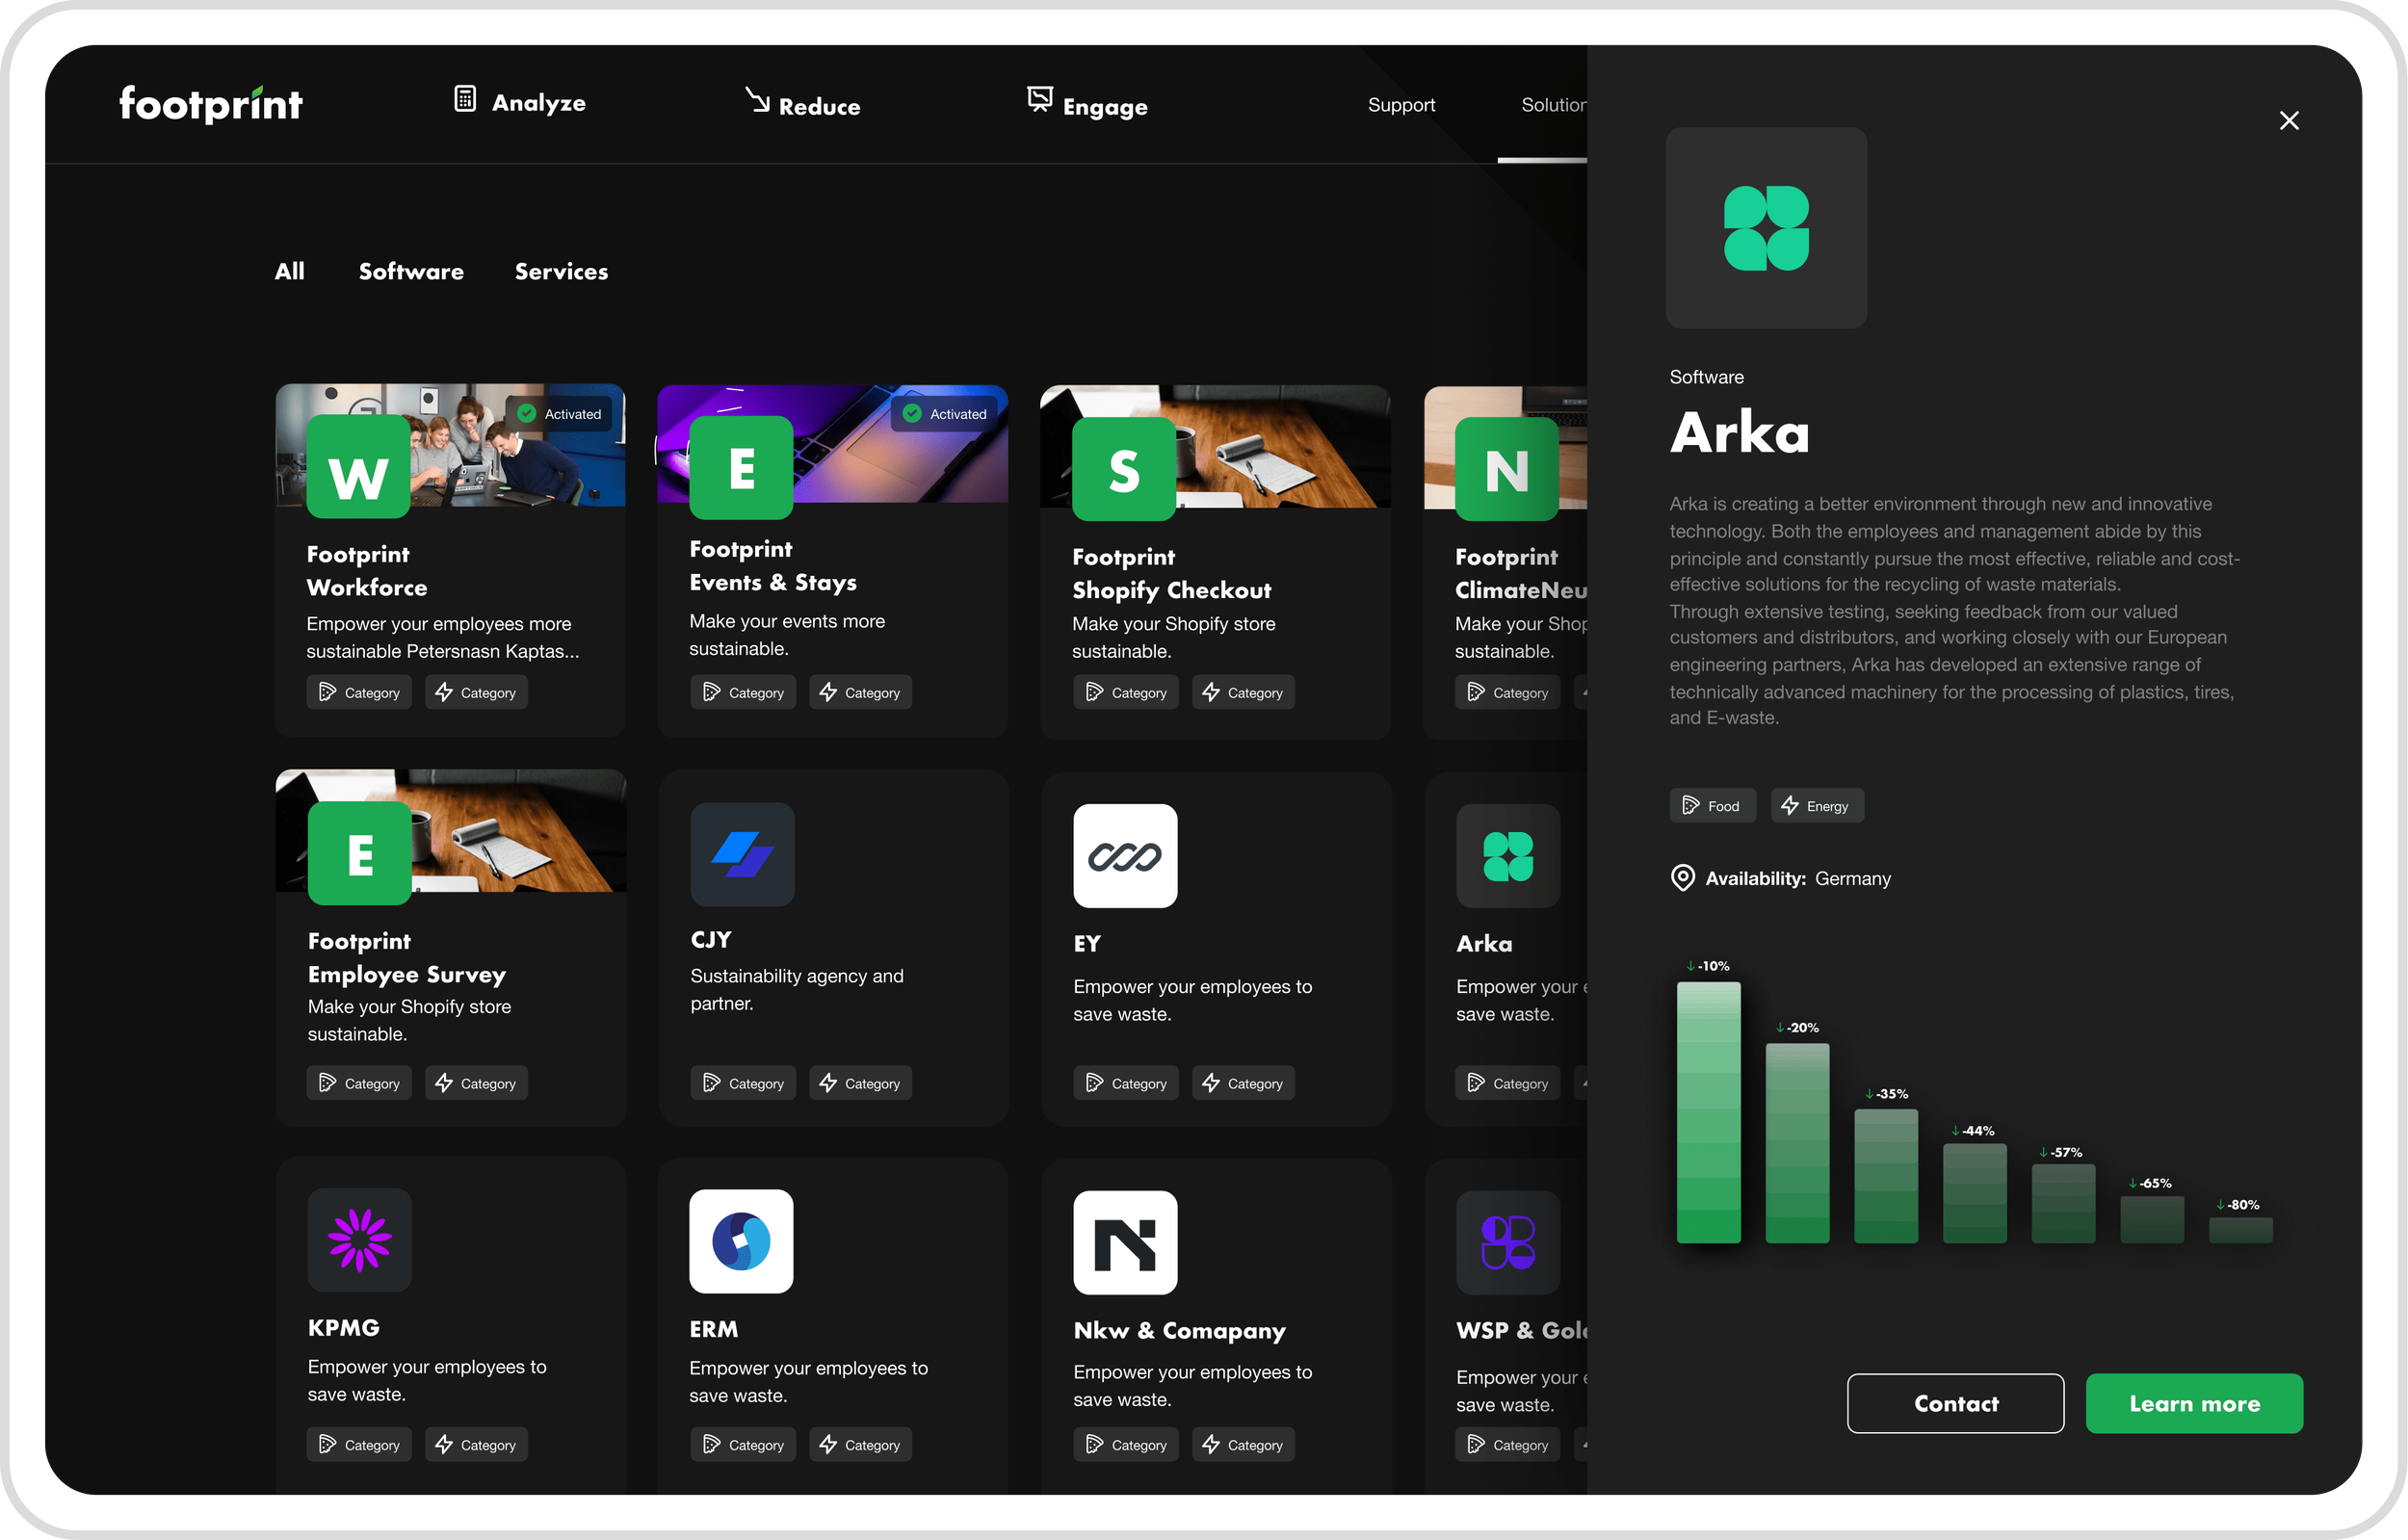Open the Footprint Events & Stays title
The height and width of the screenshot is (1540, 2408).
(773, 566)
